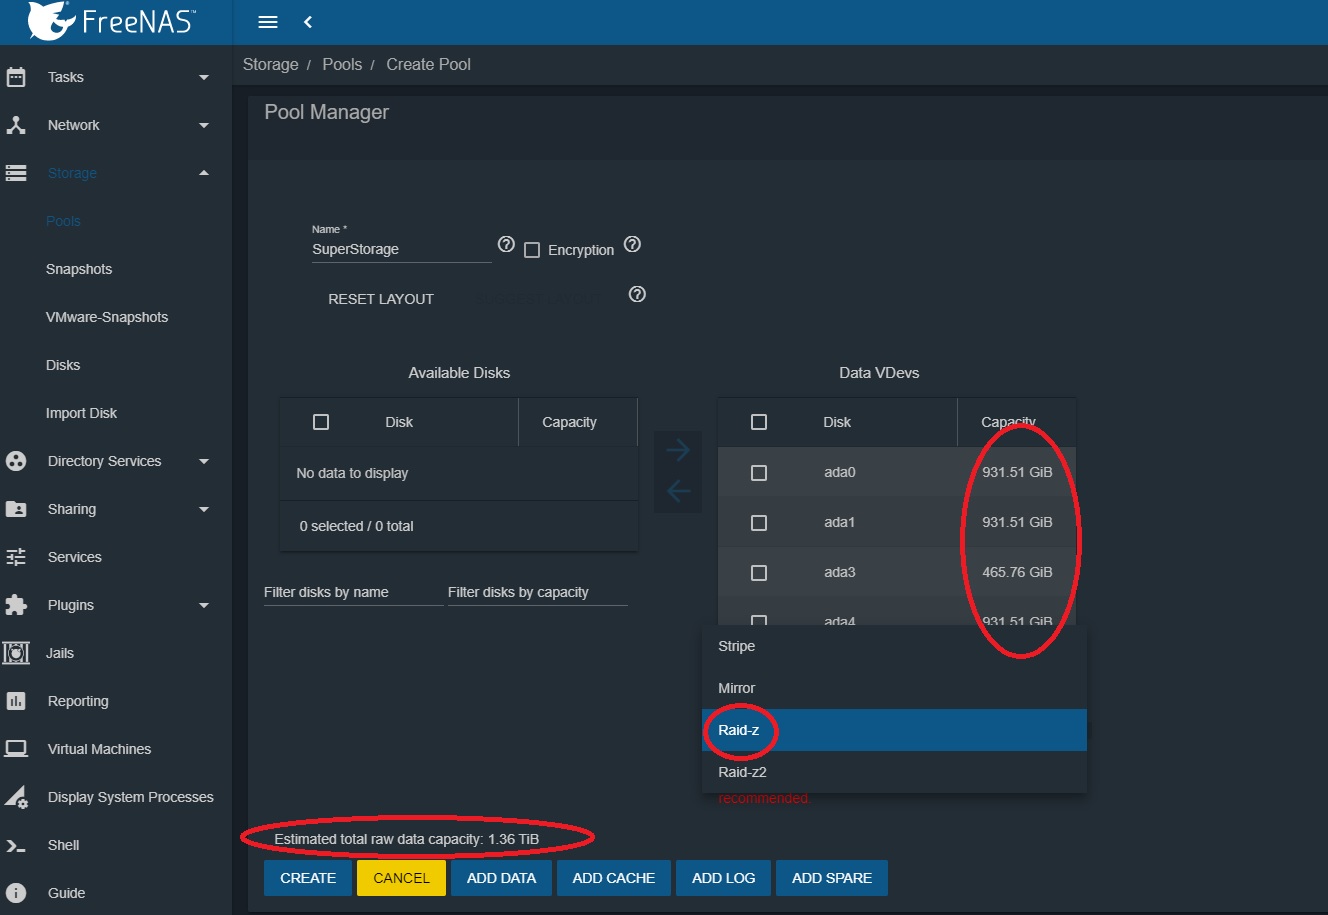Open VMware-Snapshots under Storage
Screen dimensions: 1328x915
tap(107, 317)
